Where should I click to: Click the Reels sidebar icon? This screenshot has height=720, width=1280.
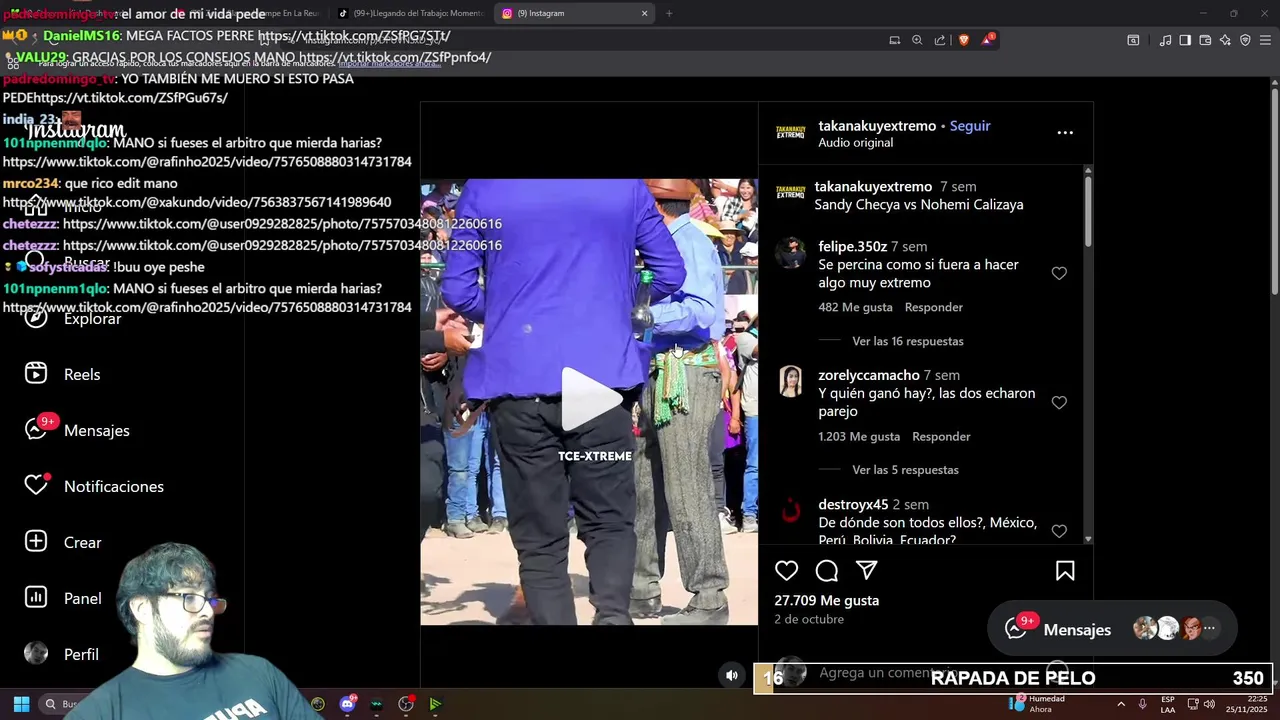(36, 374)
